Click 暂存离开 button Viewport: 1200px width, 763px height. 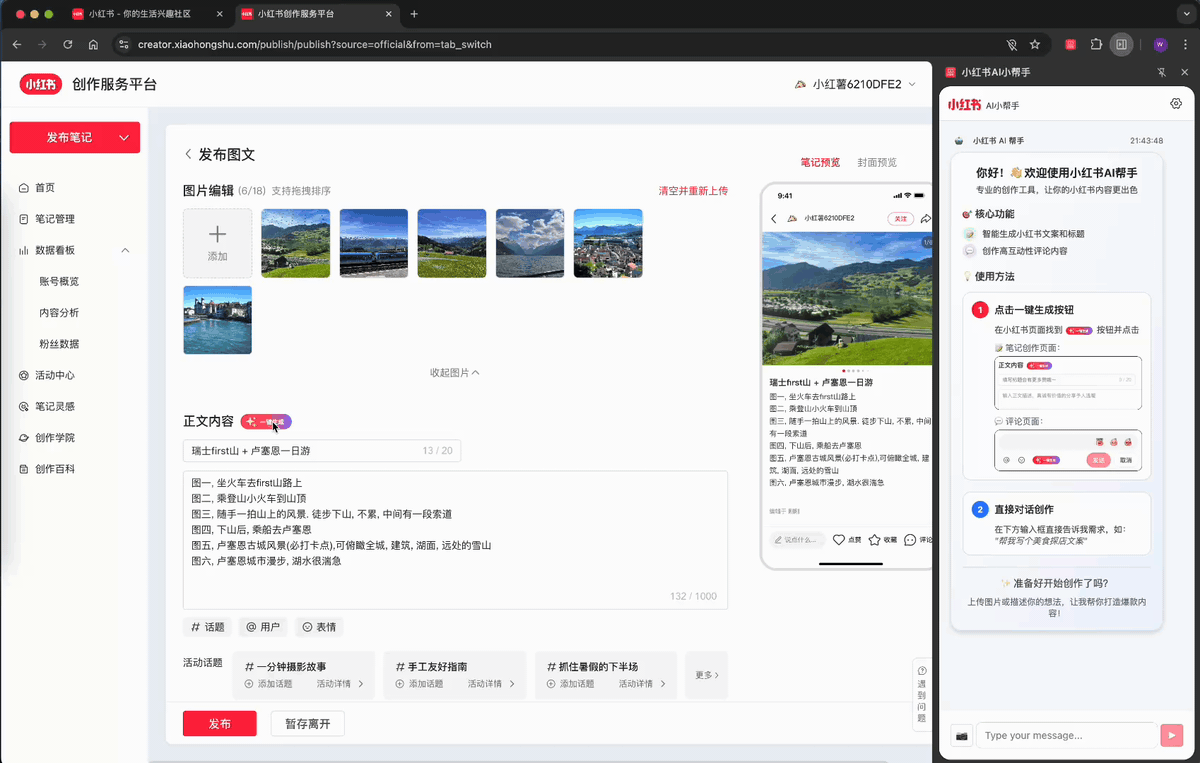308,724
